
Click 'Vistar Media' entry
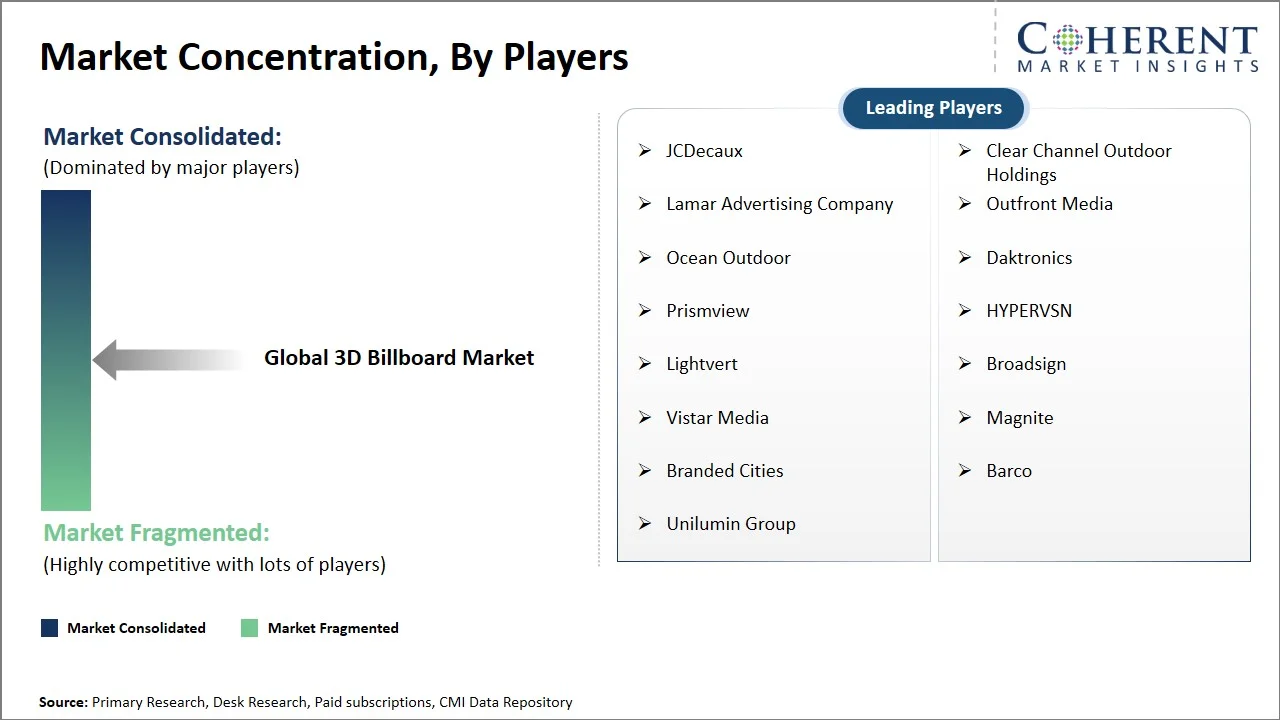click(x=717, y=418)
